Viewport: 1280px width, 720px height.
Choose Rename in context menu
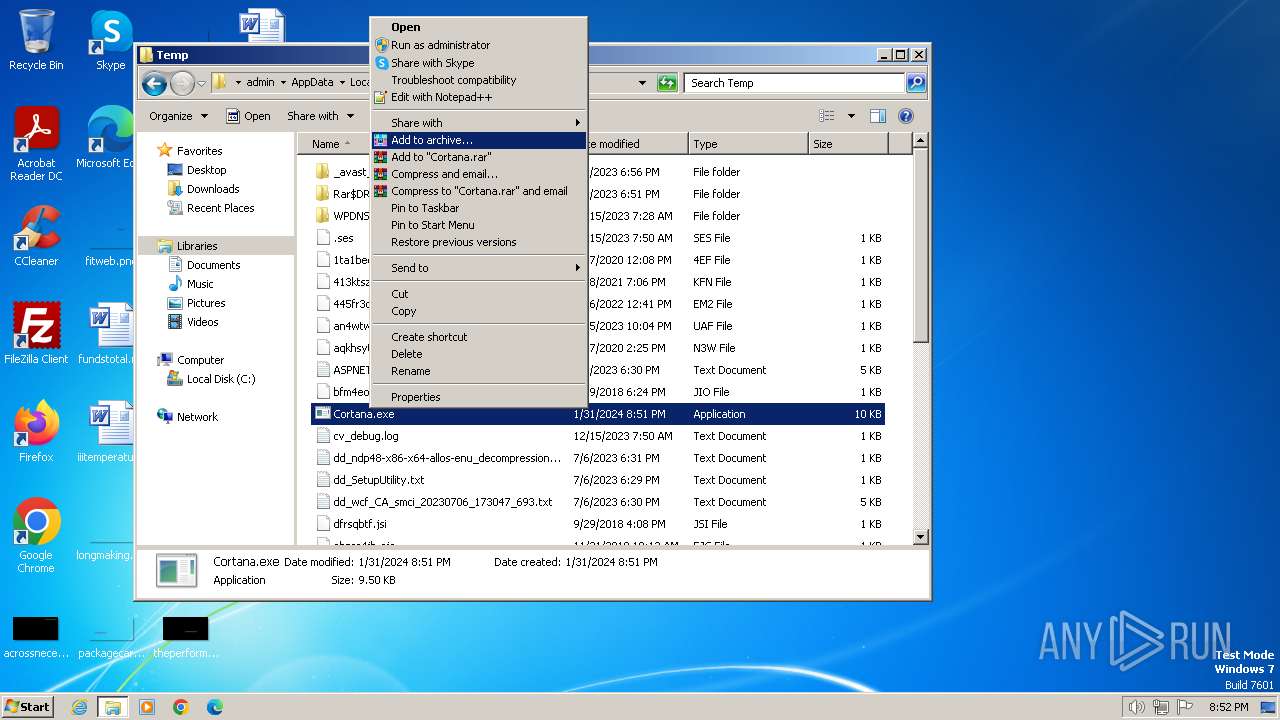[x=479, y=371]
